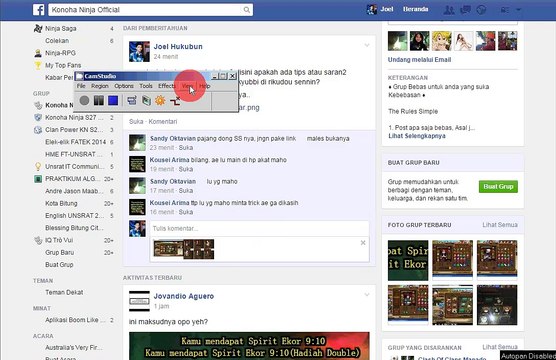Viewport: 556px width, 360px height.
Task: Open My Top Fans sidebar item
Action: point(63,65)
